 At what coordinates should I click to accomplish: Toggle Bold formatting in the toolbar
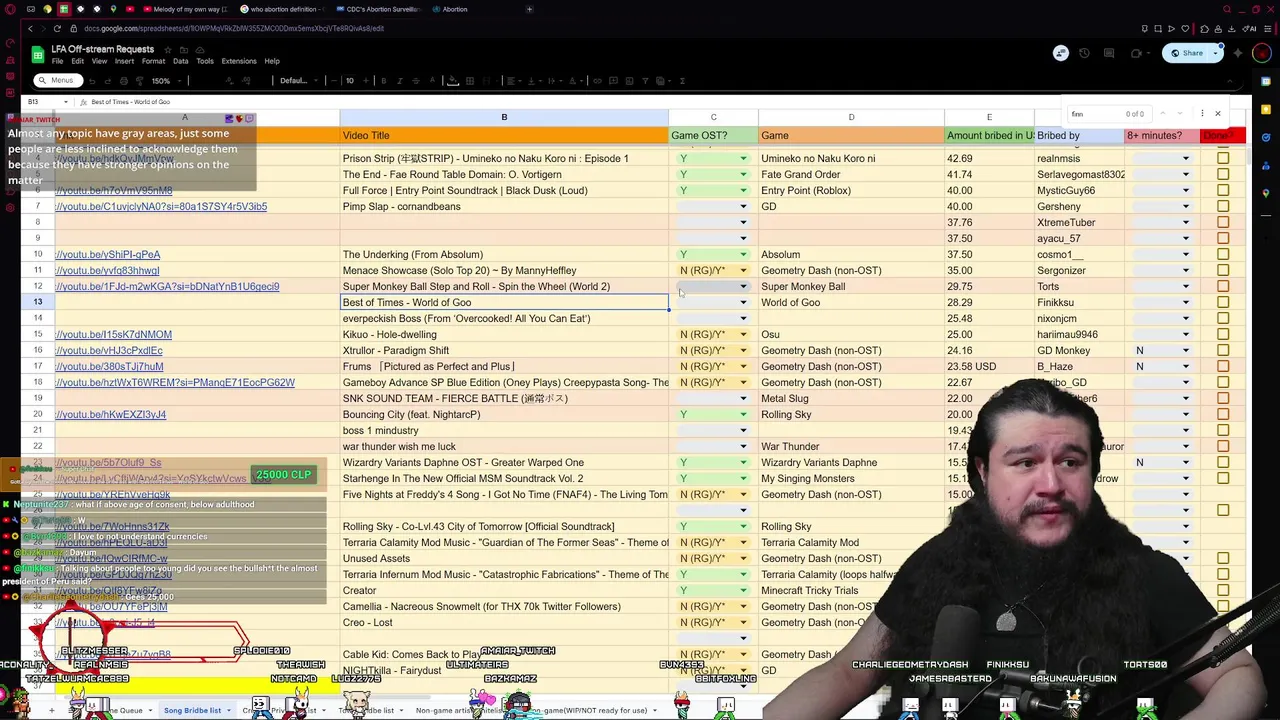point(384,81)
